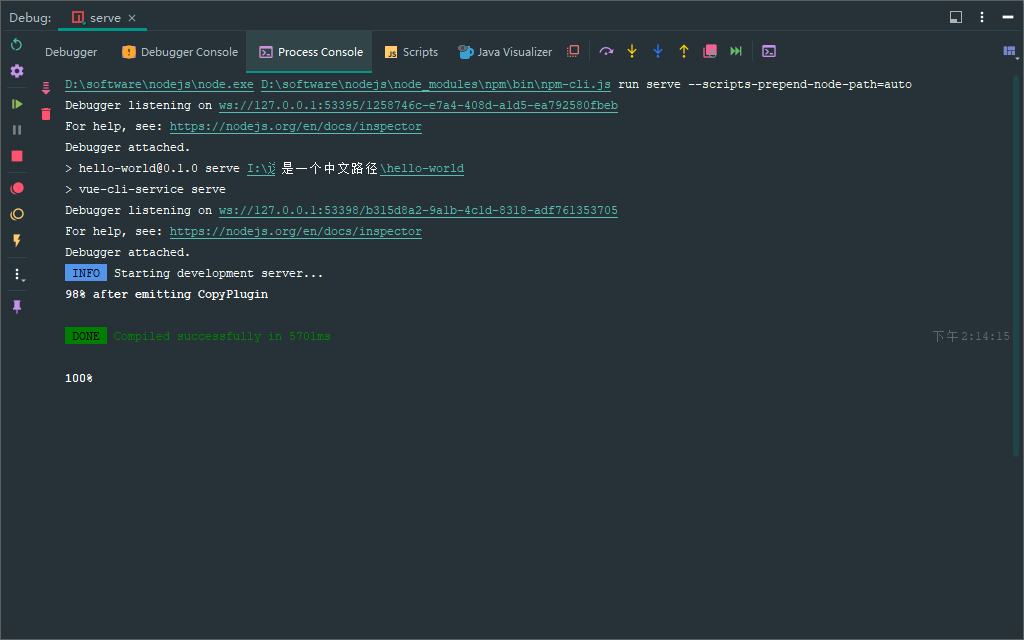This screenshot has width=1024, height=640.
Task: Open debugger settings gear icon
Action: point(17,71)
